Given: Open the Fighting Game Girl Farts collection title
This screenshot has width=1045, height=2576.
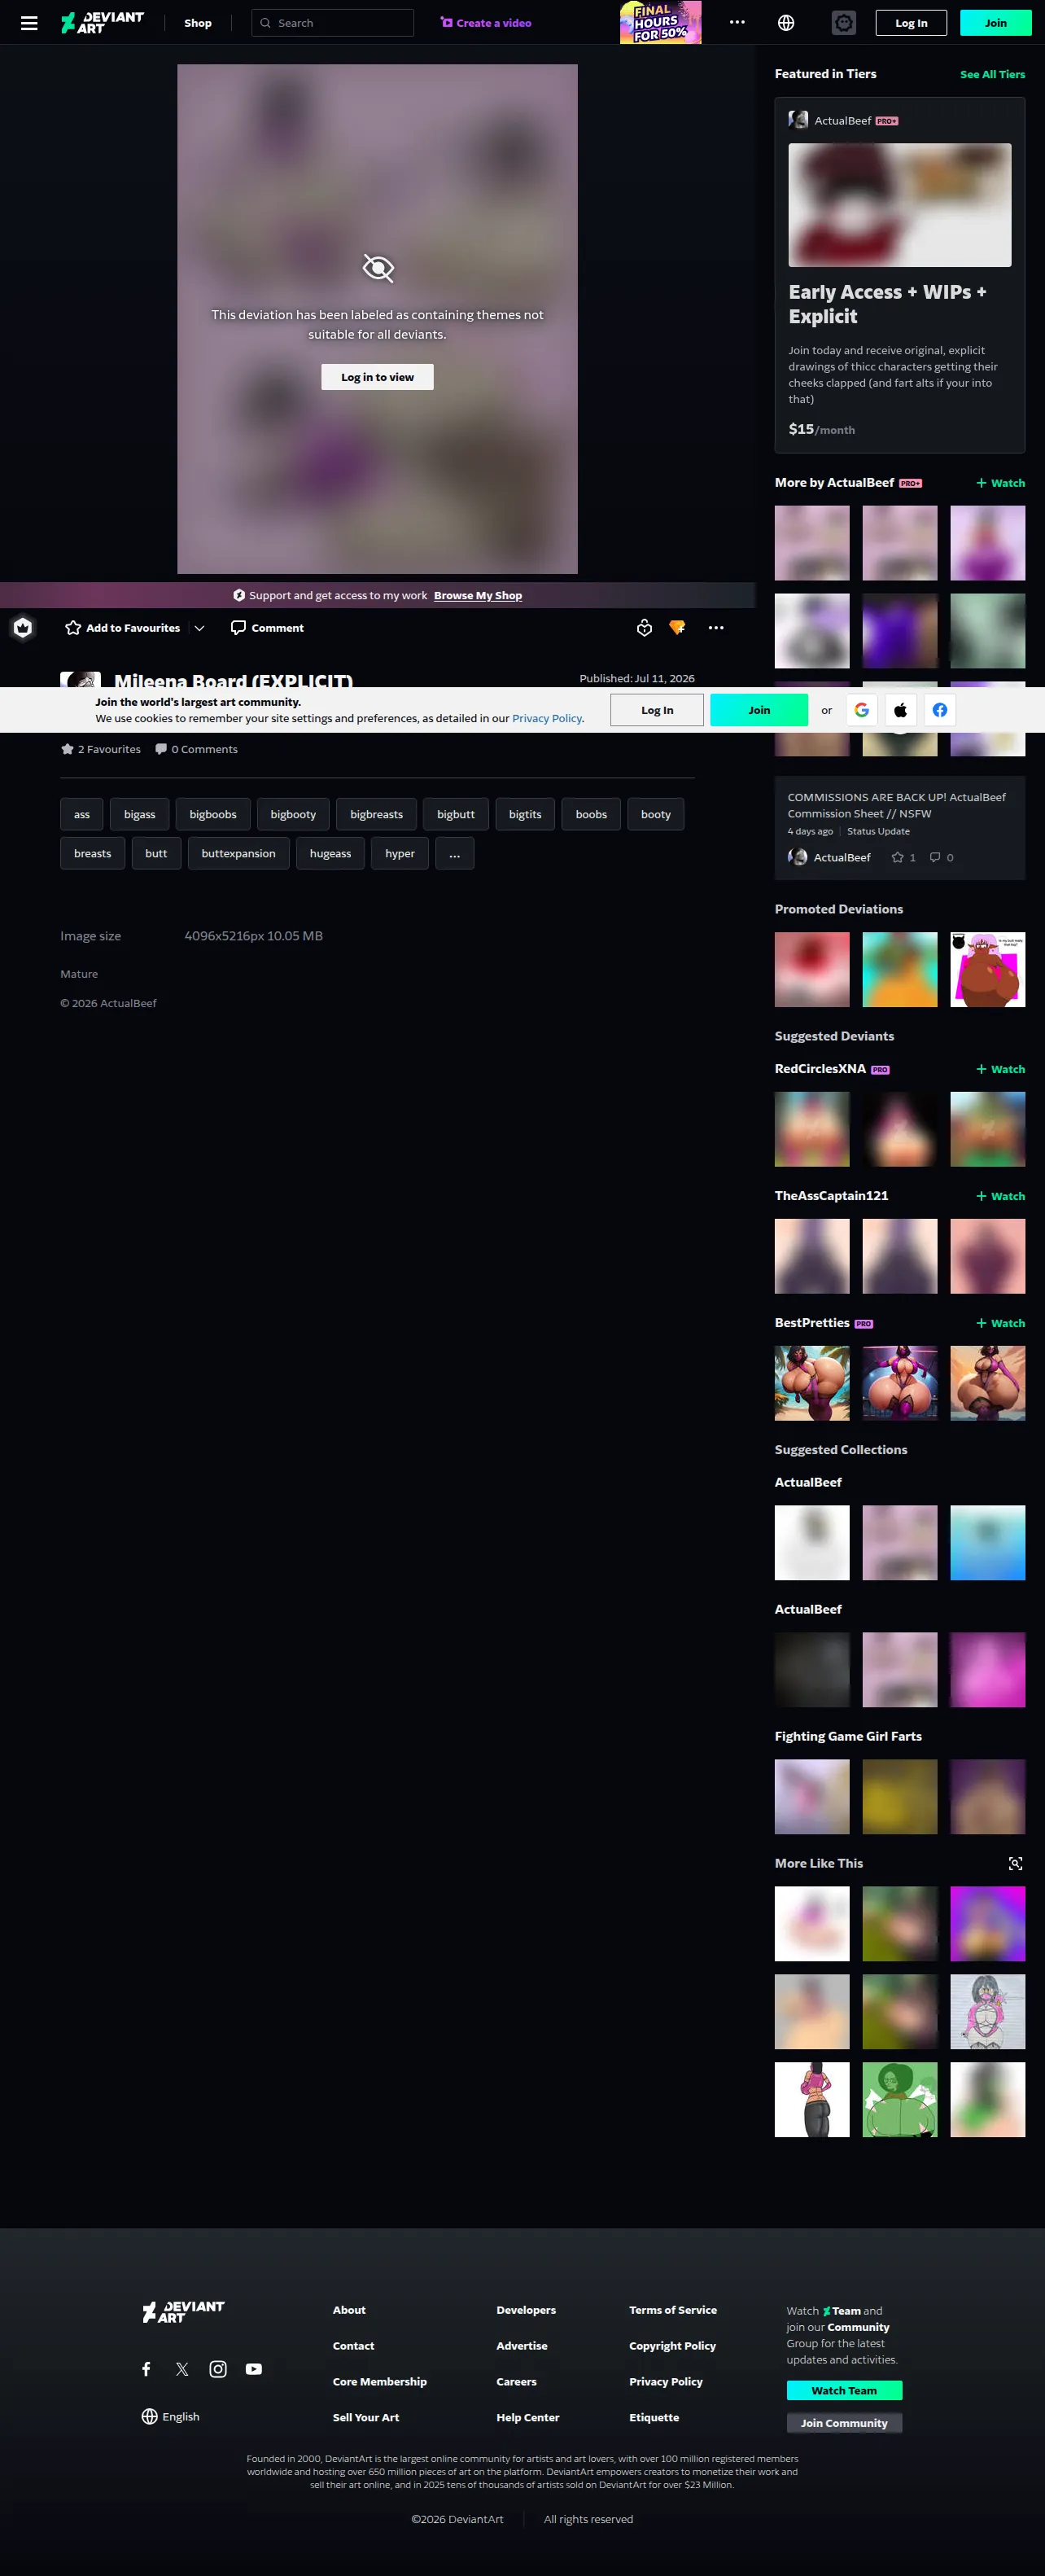Looking at the screenshot, I should tap(848, 1736).
